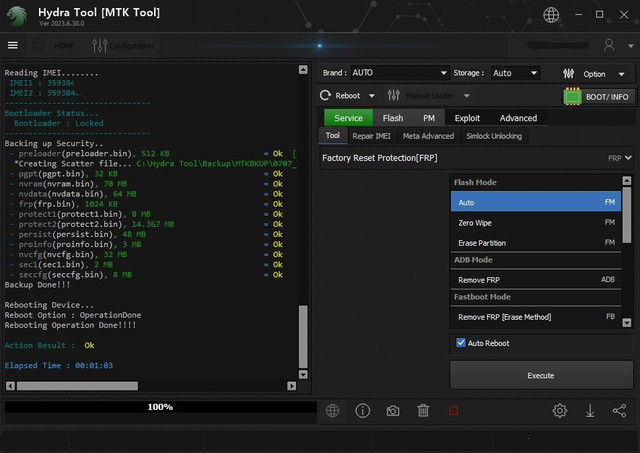This screenshot has height=453, width=640.
Task: Open Configuration section
Action: [x=122, y=45]
